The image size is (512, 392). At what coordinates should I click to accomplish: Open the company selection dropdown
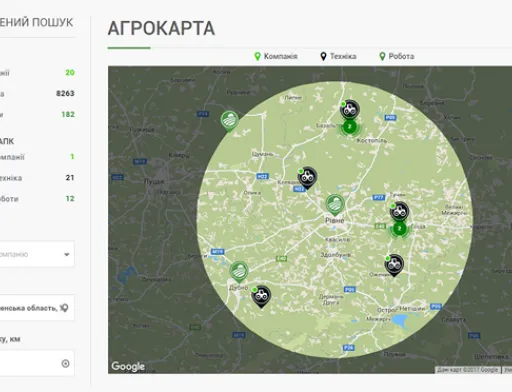click(36, 254)
